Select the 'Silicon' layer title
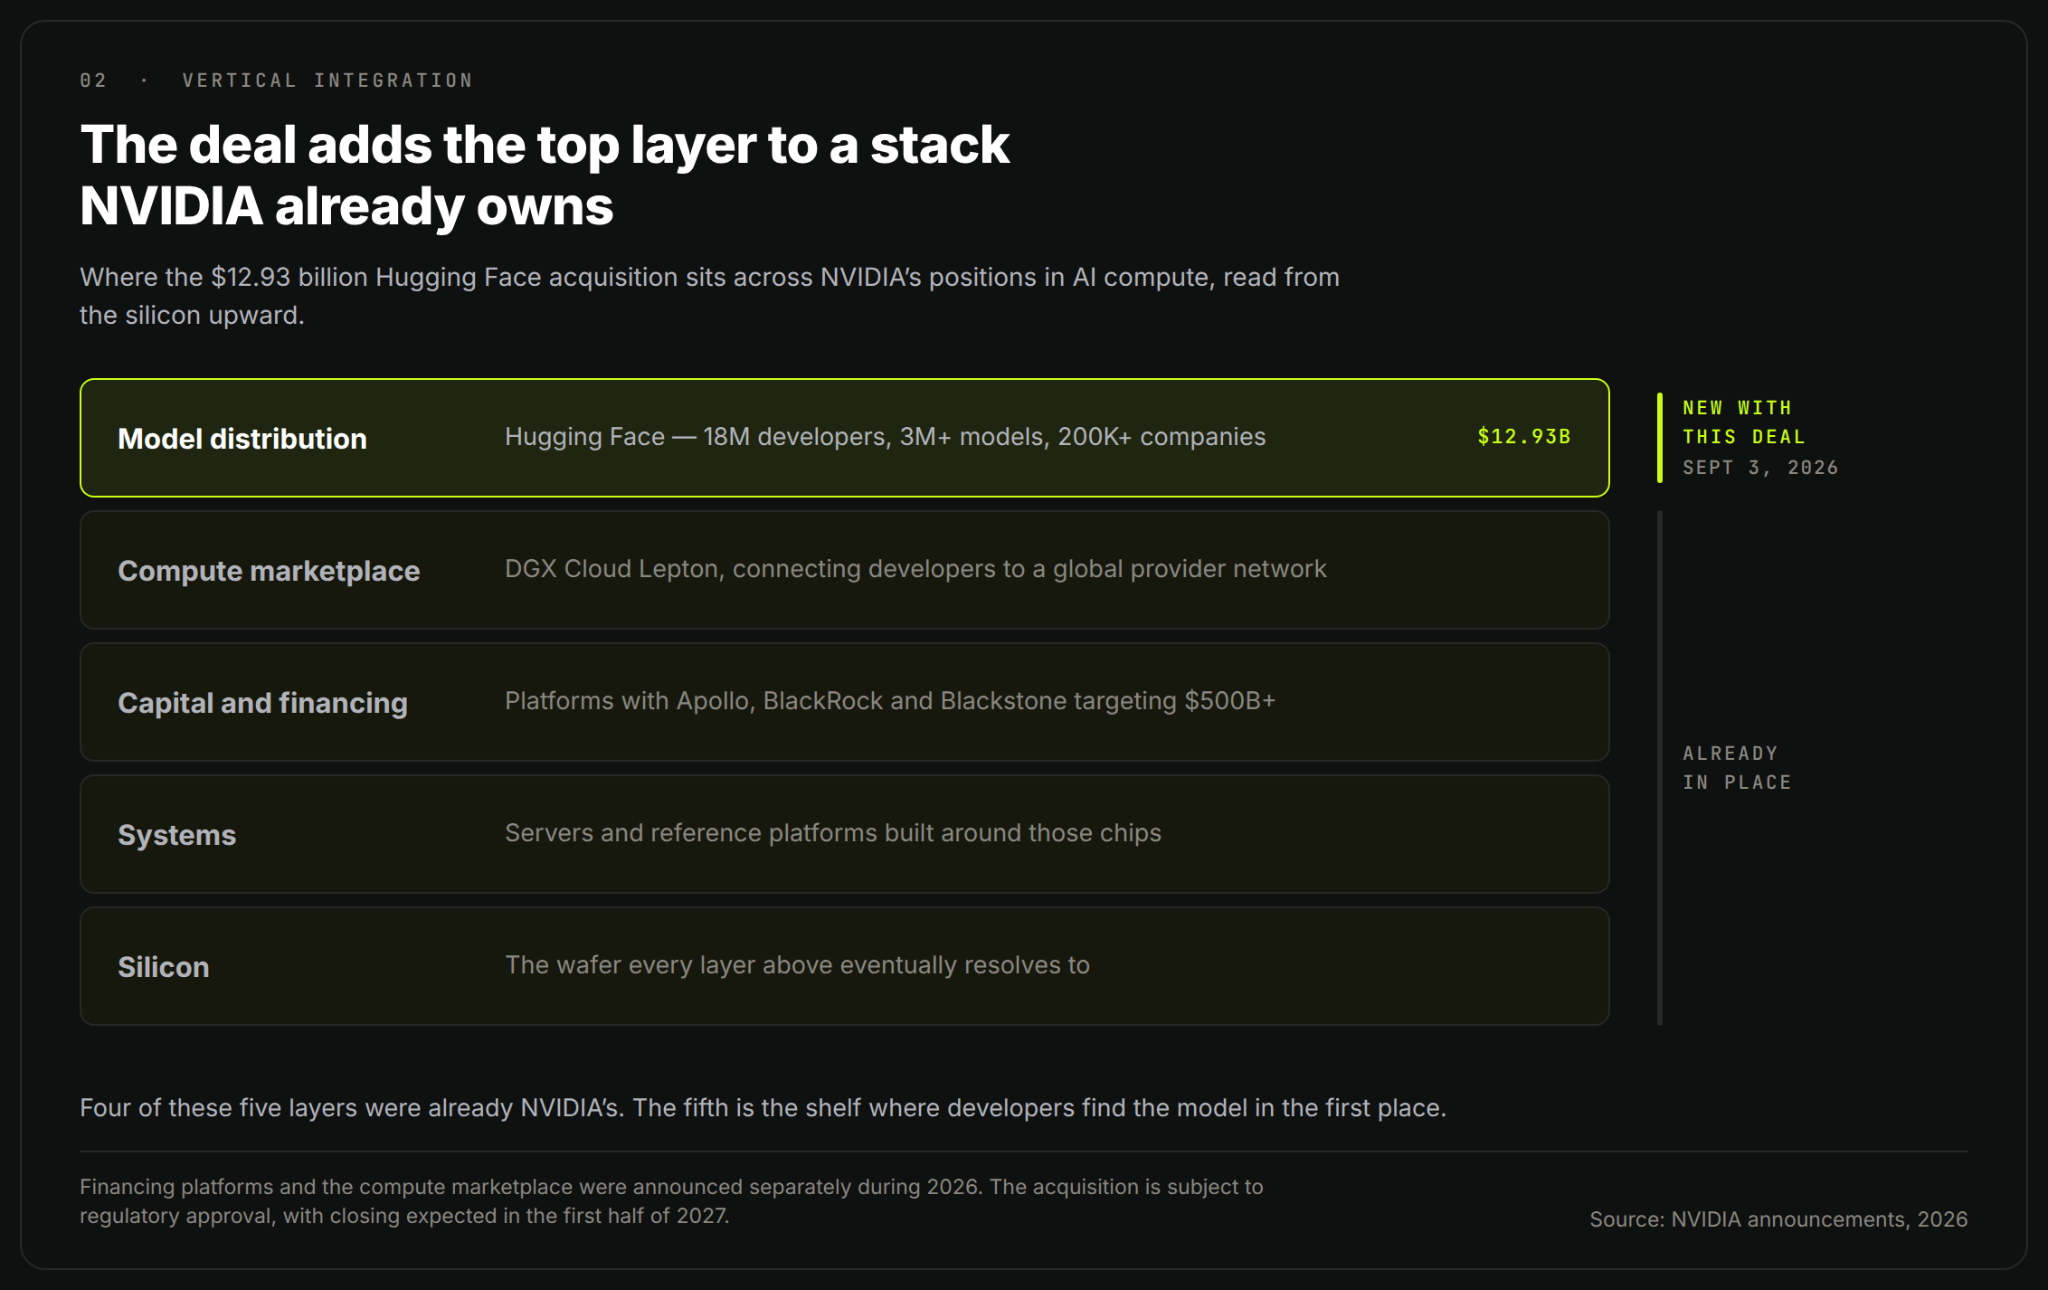Screen dimensions: 2048x1290 tap(164, 967)
